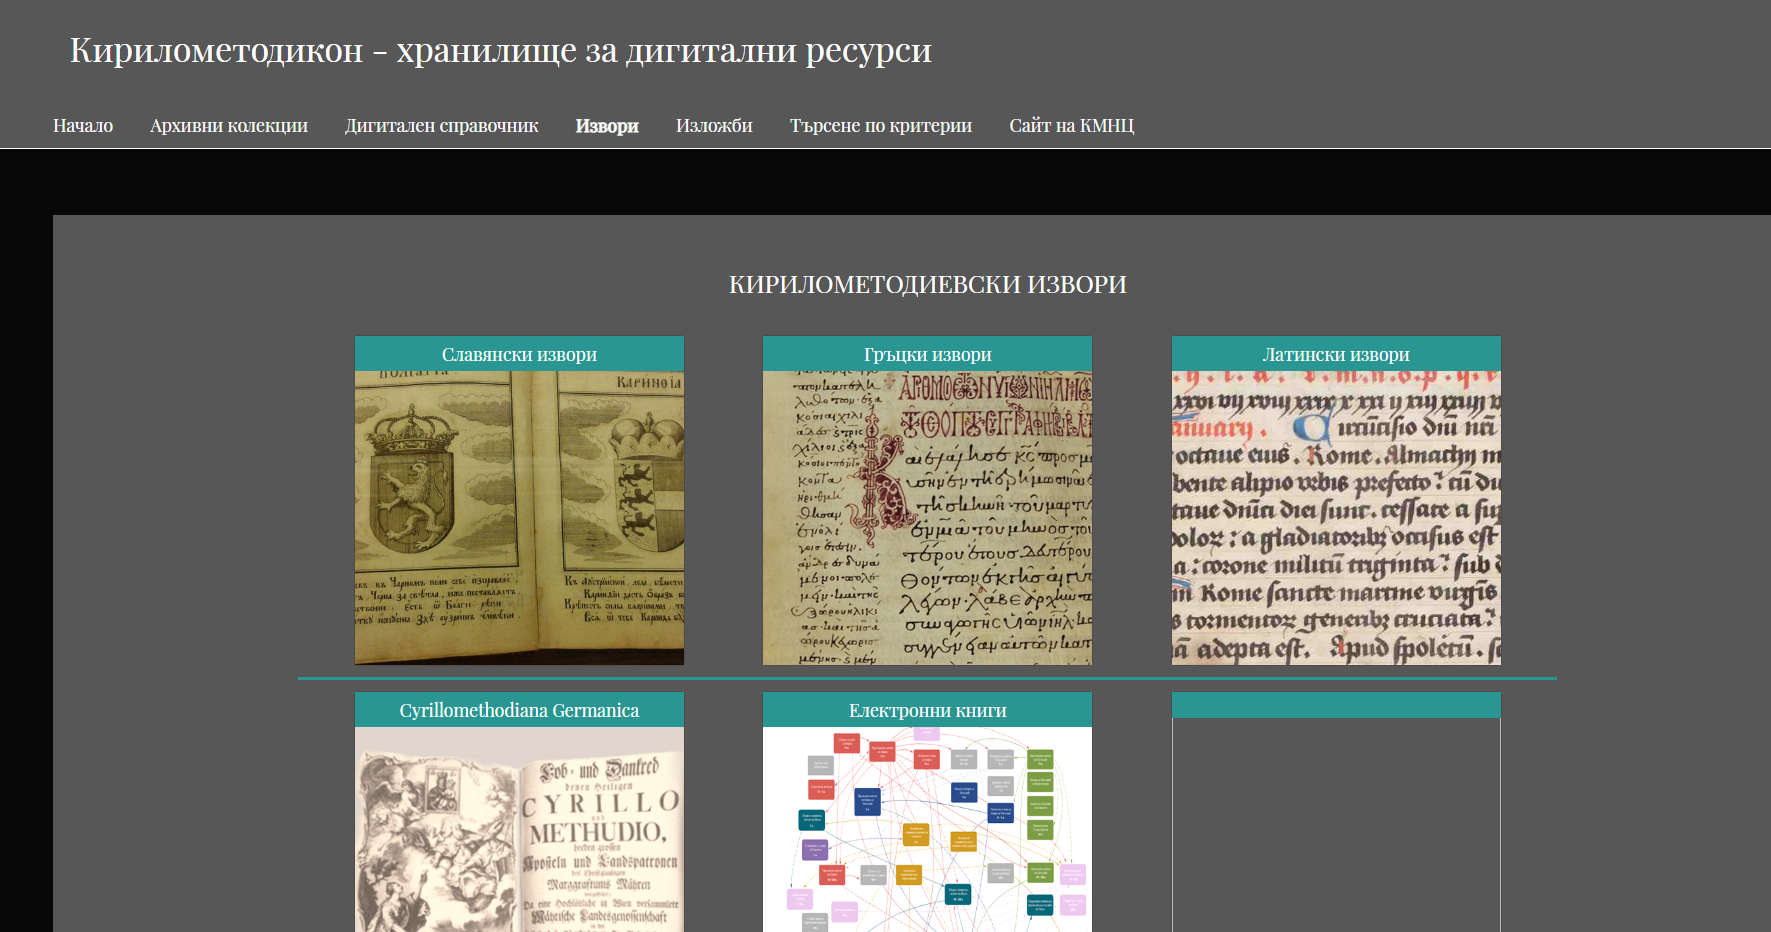Select the Извори navigation item
This screenshot has width=1771, height=932.
tap(607, 126)
